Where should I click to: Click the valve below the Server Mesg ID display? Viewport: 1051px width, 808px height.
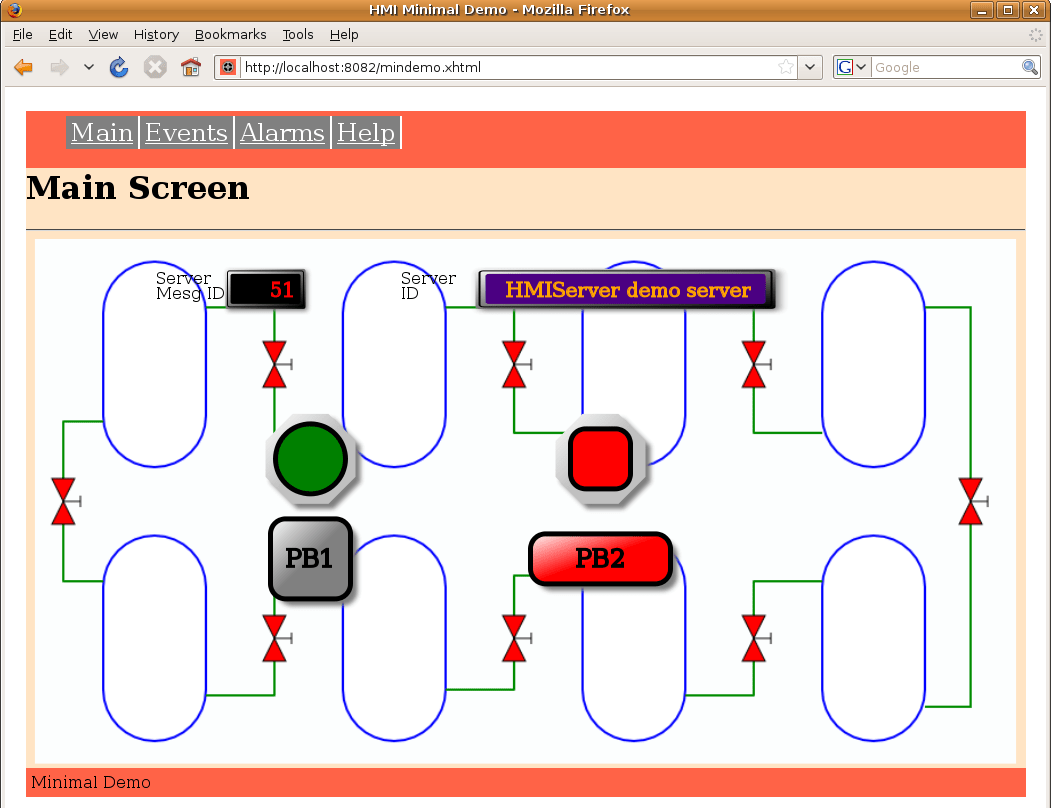275,363
